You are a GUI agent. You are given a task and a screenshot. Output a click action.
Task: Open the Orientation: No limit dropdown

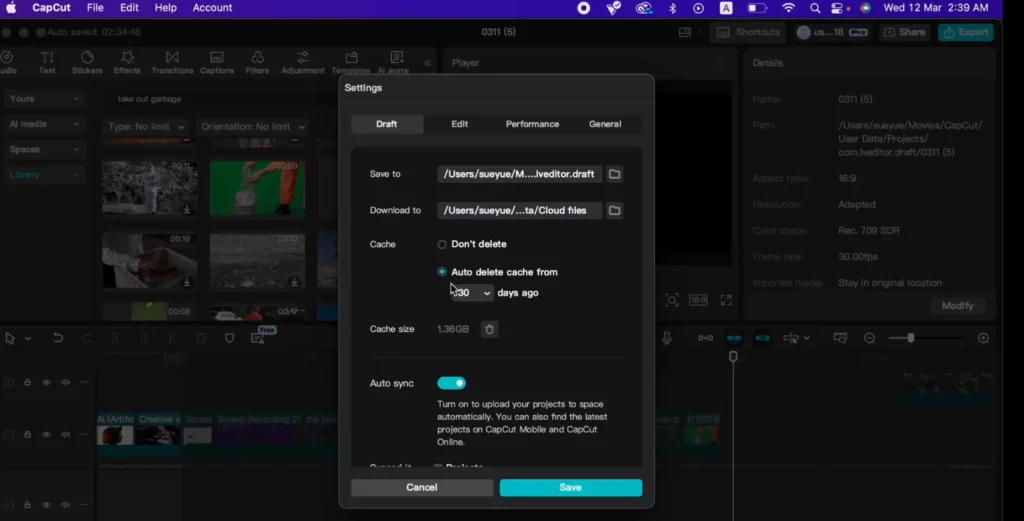[252, 127]
